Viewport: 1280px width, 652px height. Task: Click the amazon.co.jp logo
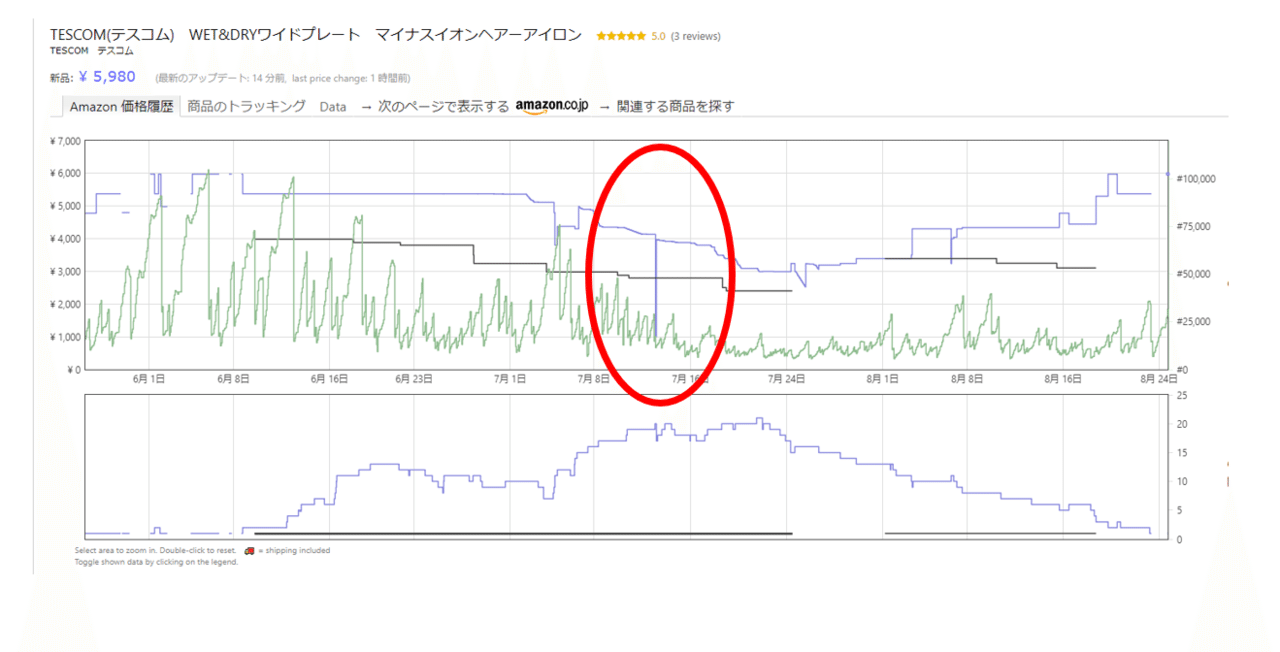[552, 107]
